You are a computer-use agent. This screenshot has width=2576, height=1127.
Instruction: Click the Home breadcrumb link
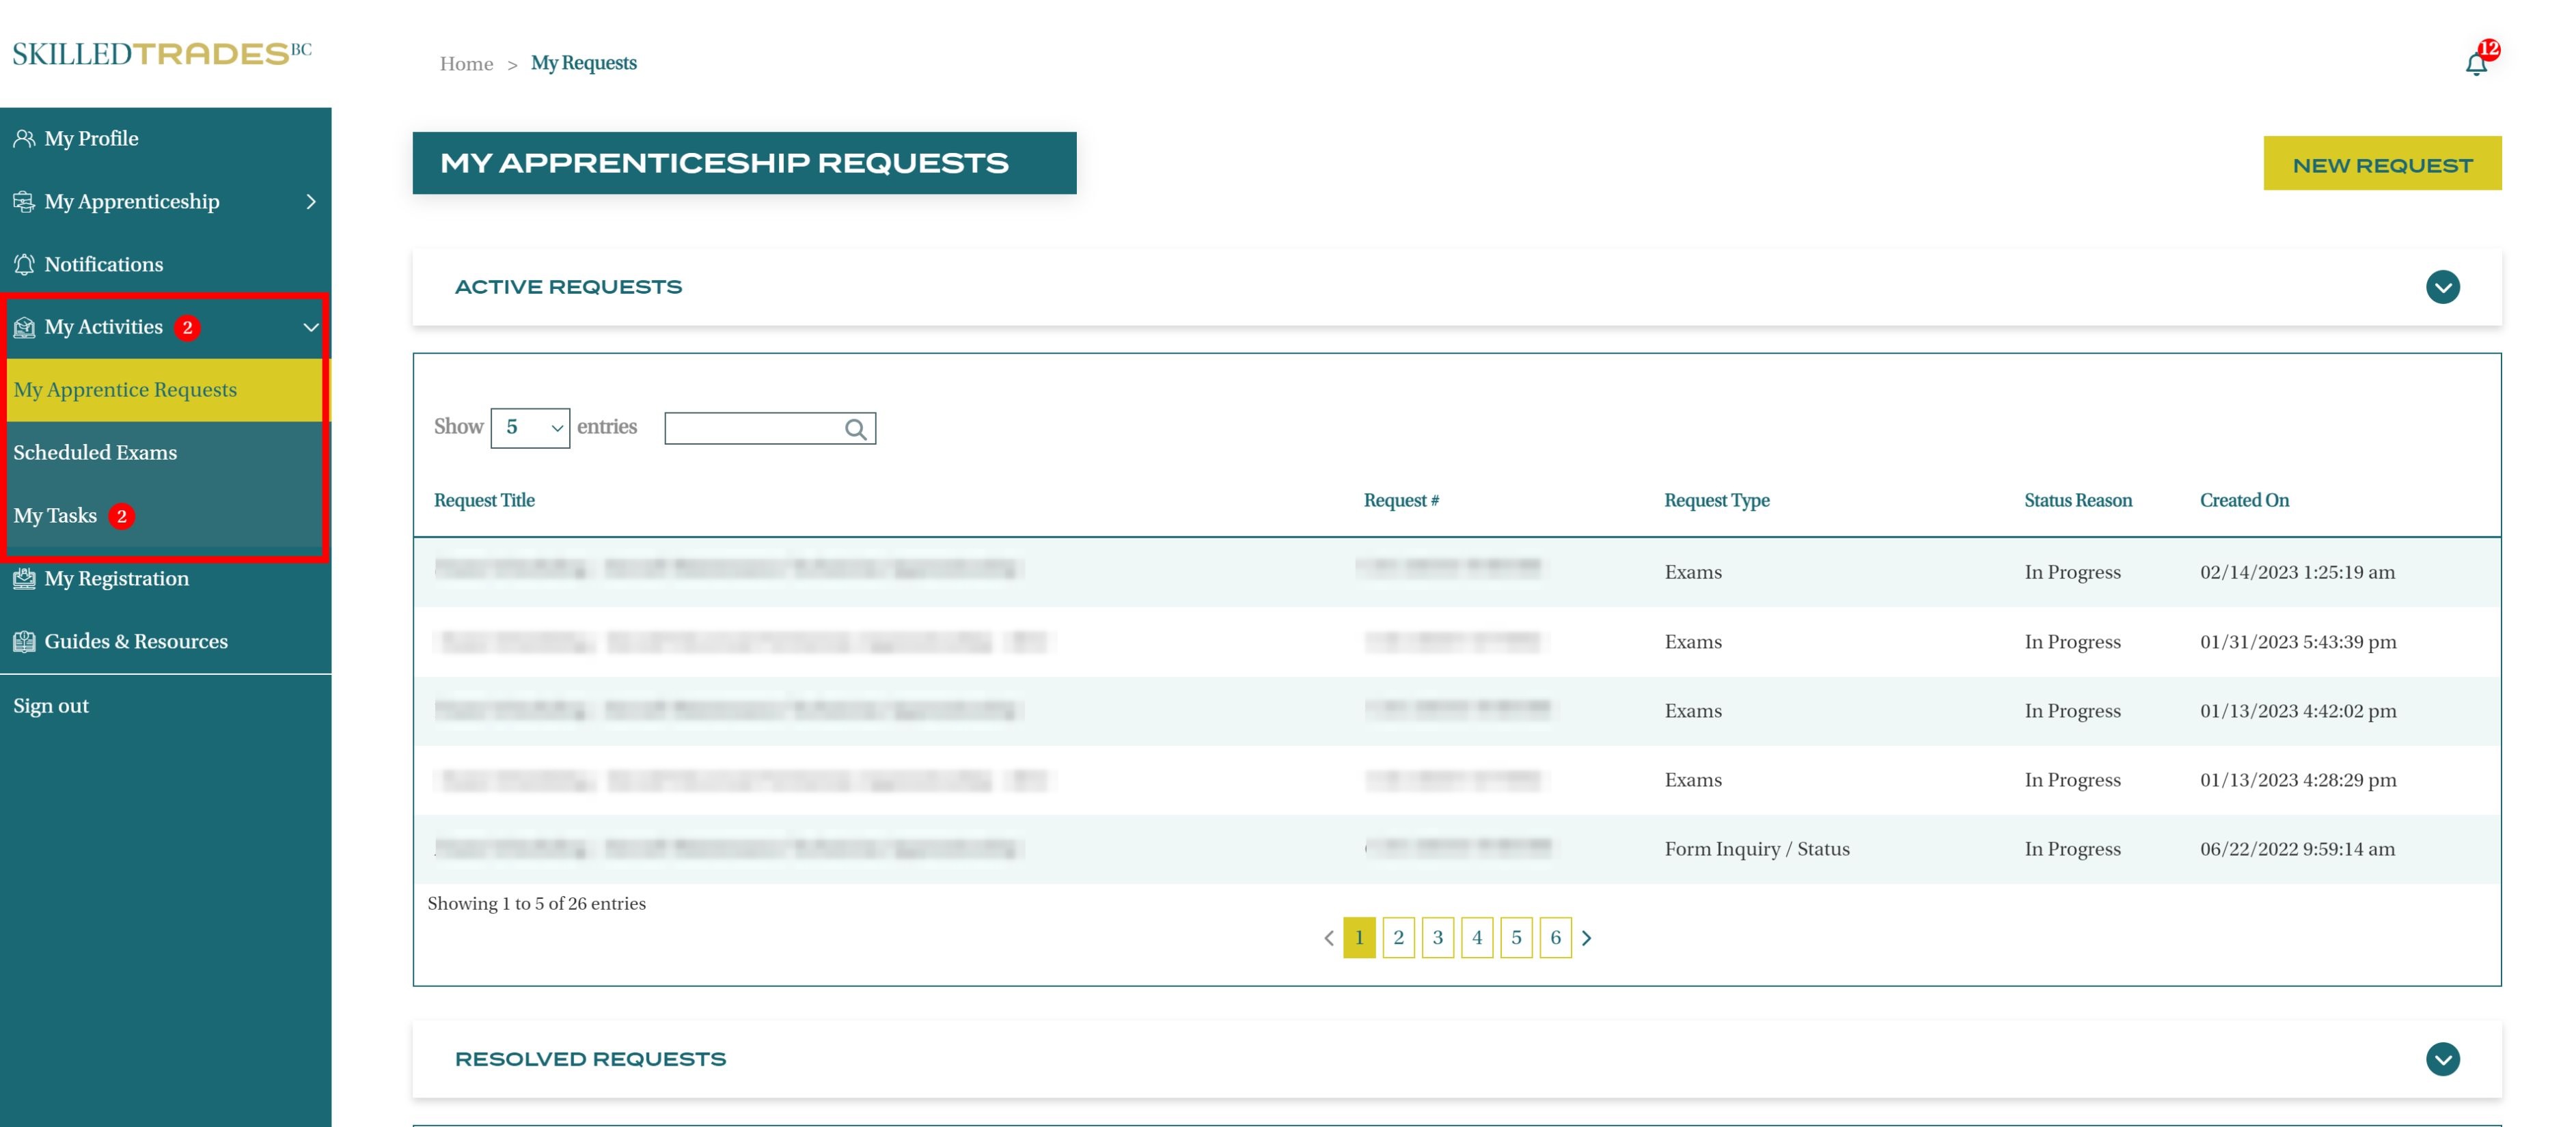[466, 64]
